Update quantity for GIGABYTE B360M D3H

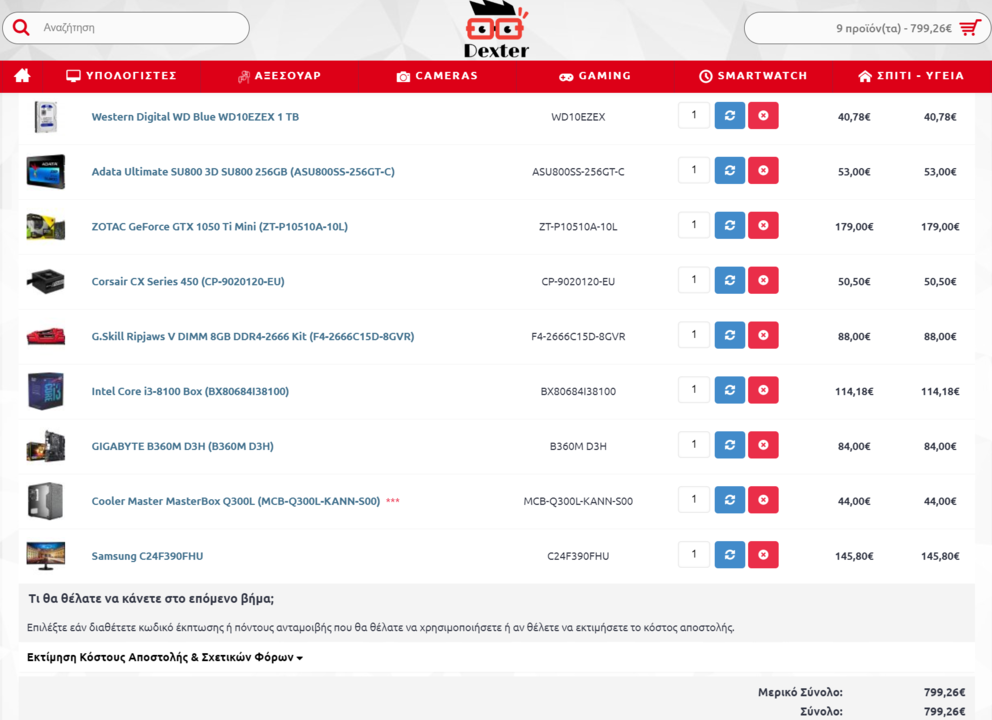729,445
